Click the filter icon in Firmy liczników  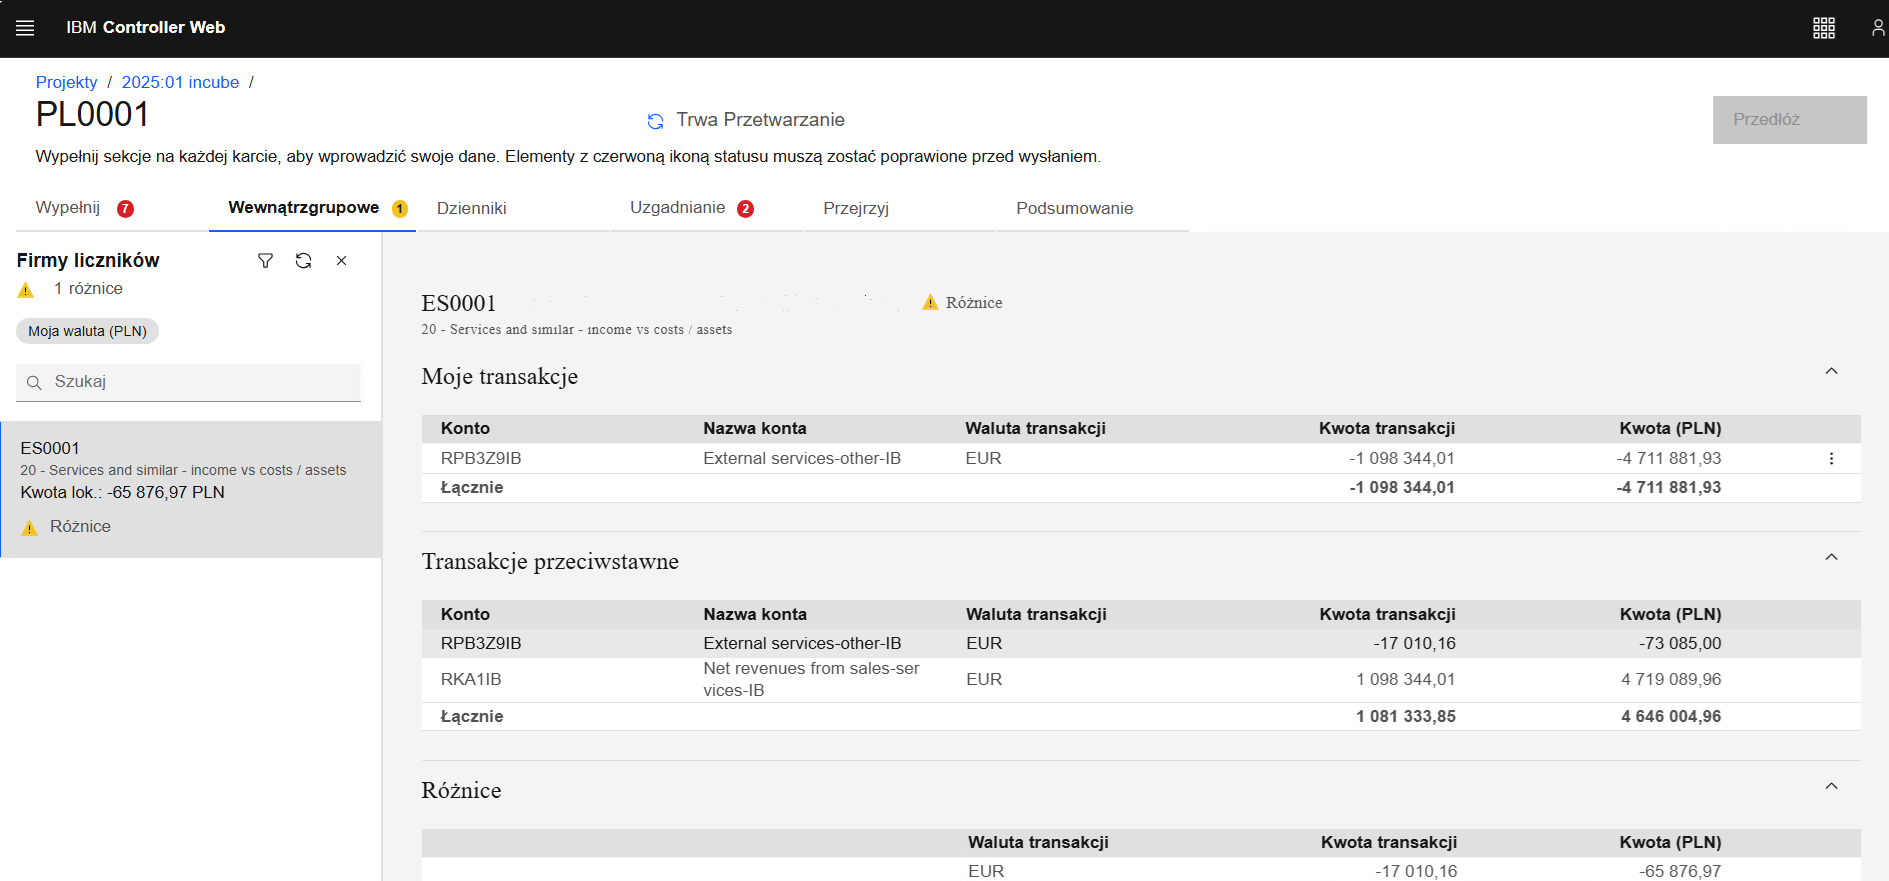(x=265, y=261)
